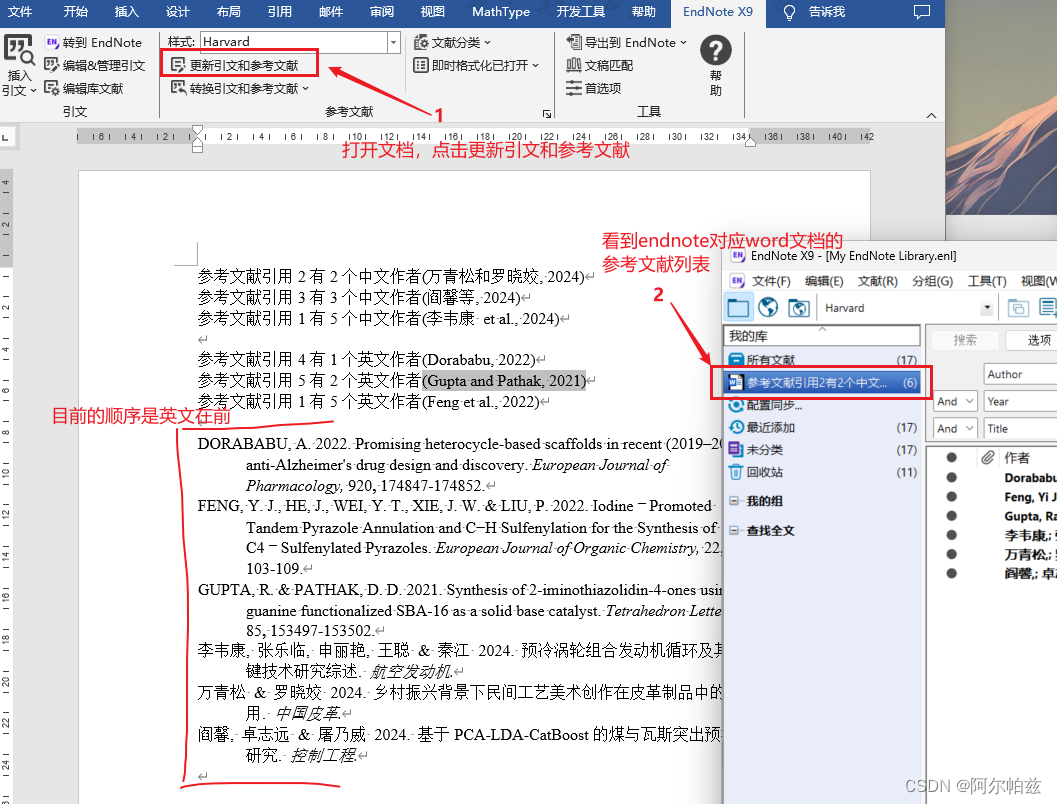Select All References group in EndNote

click(822, 360)
